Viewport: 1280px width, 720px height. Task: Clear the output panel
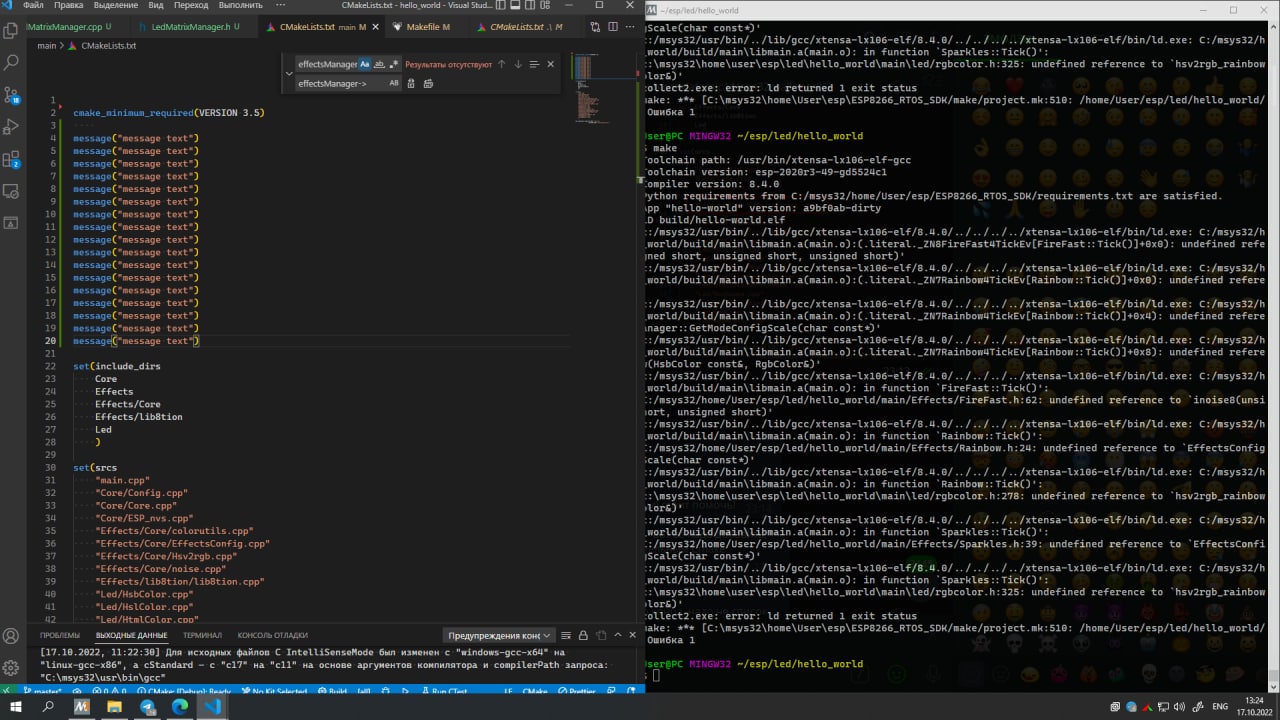[565, 635]
